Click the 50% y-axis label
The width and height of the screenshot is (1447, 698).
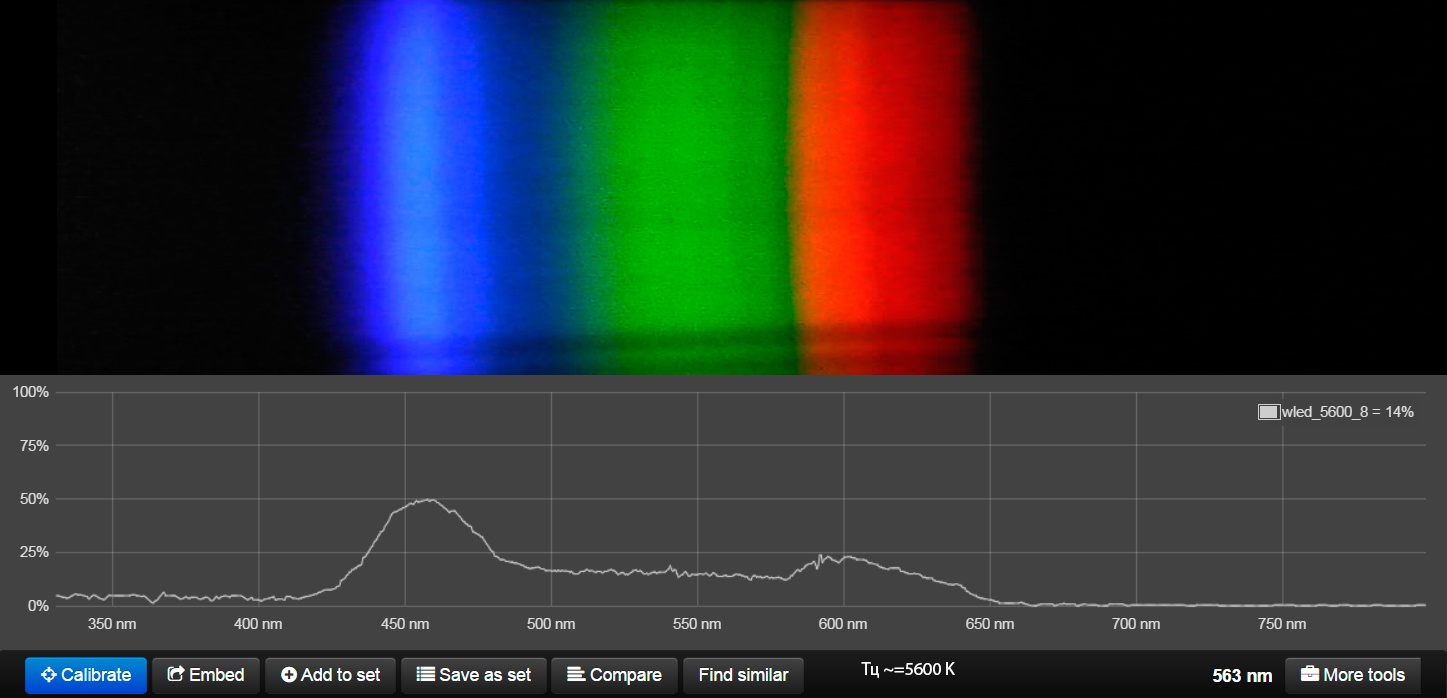pyautogui.click(x=33, y=499)
